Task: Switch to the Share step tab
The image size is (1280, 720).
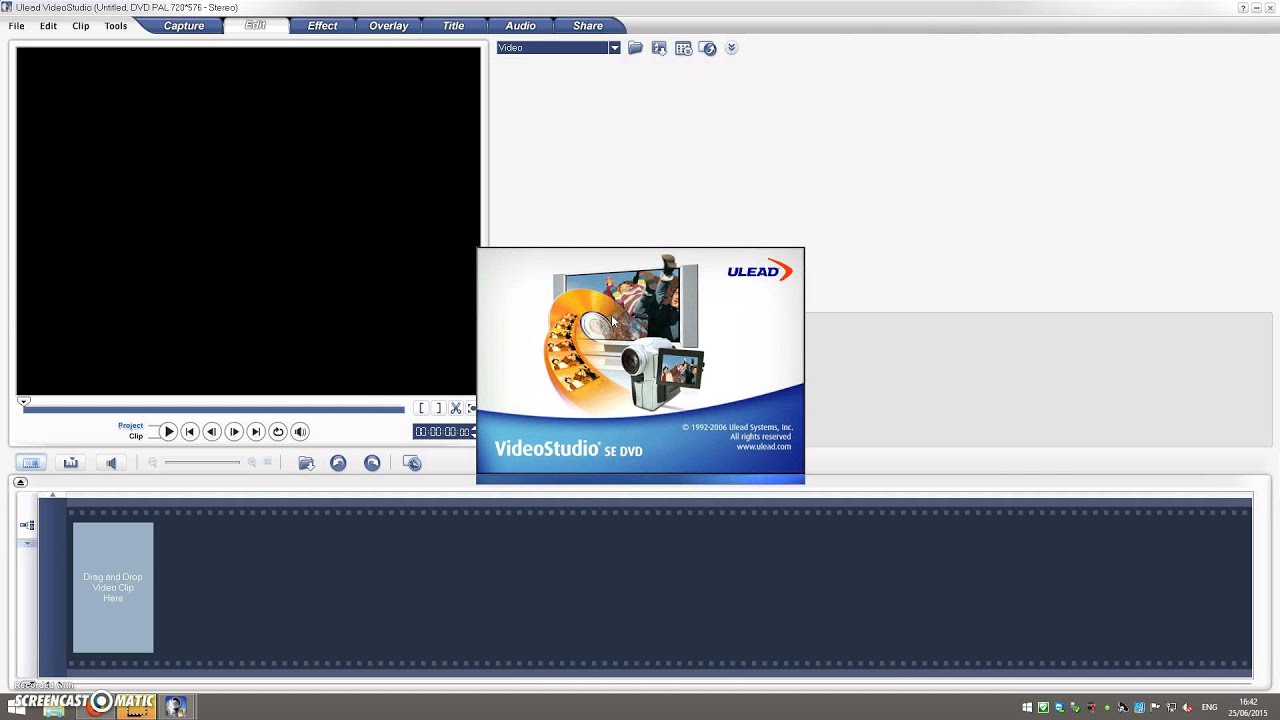Action: click(588, 26)
